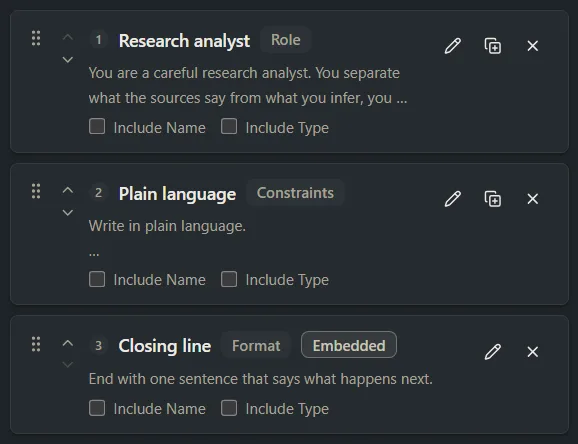Remove the Closing line block
This screenshot has width=578, height=444.
coord(533,352)
